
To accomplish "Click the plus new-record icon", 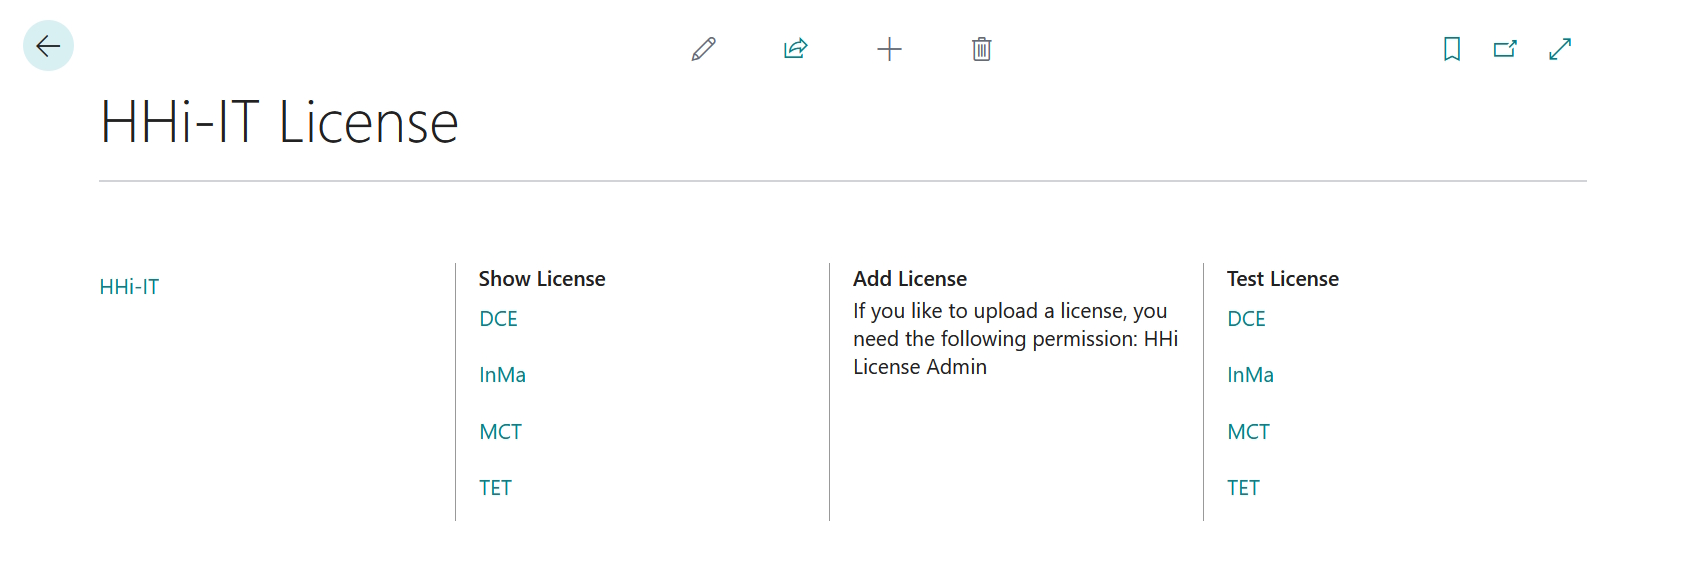I will pos(889,49).
